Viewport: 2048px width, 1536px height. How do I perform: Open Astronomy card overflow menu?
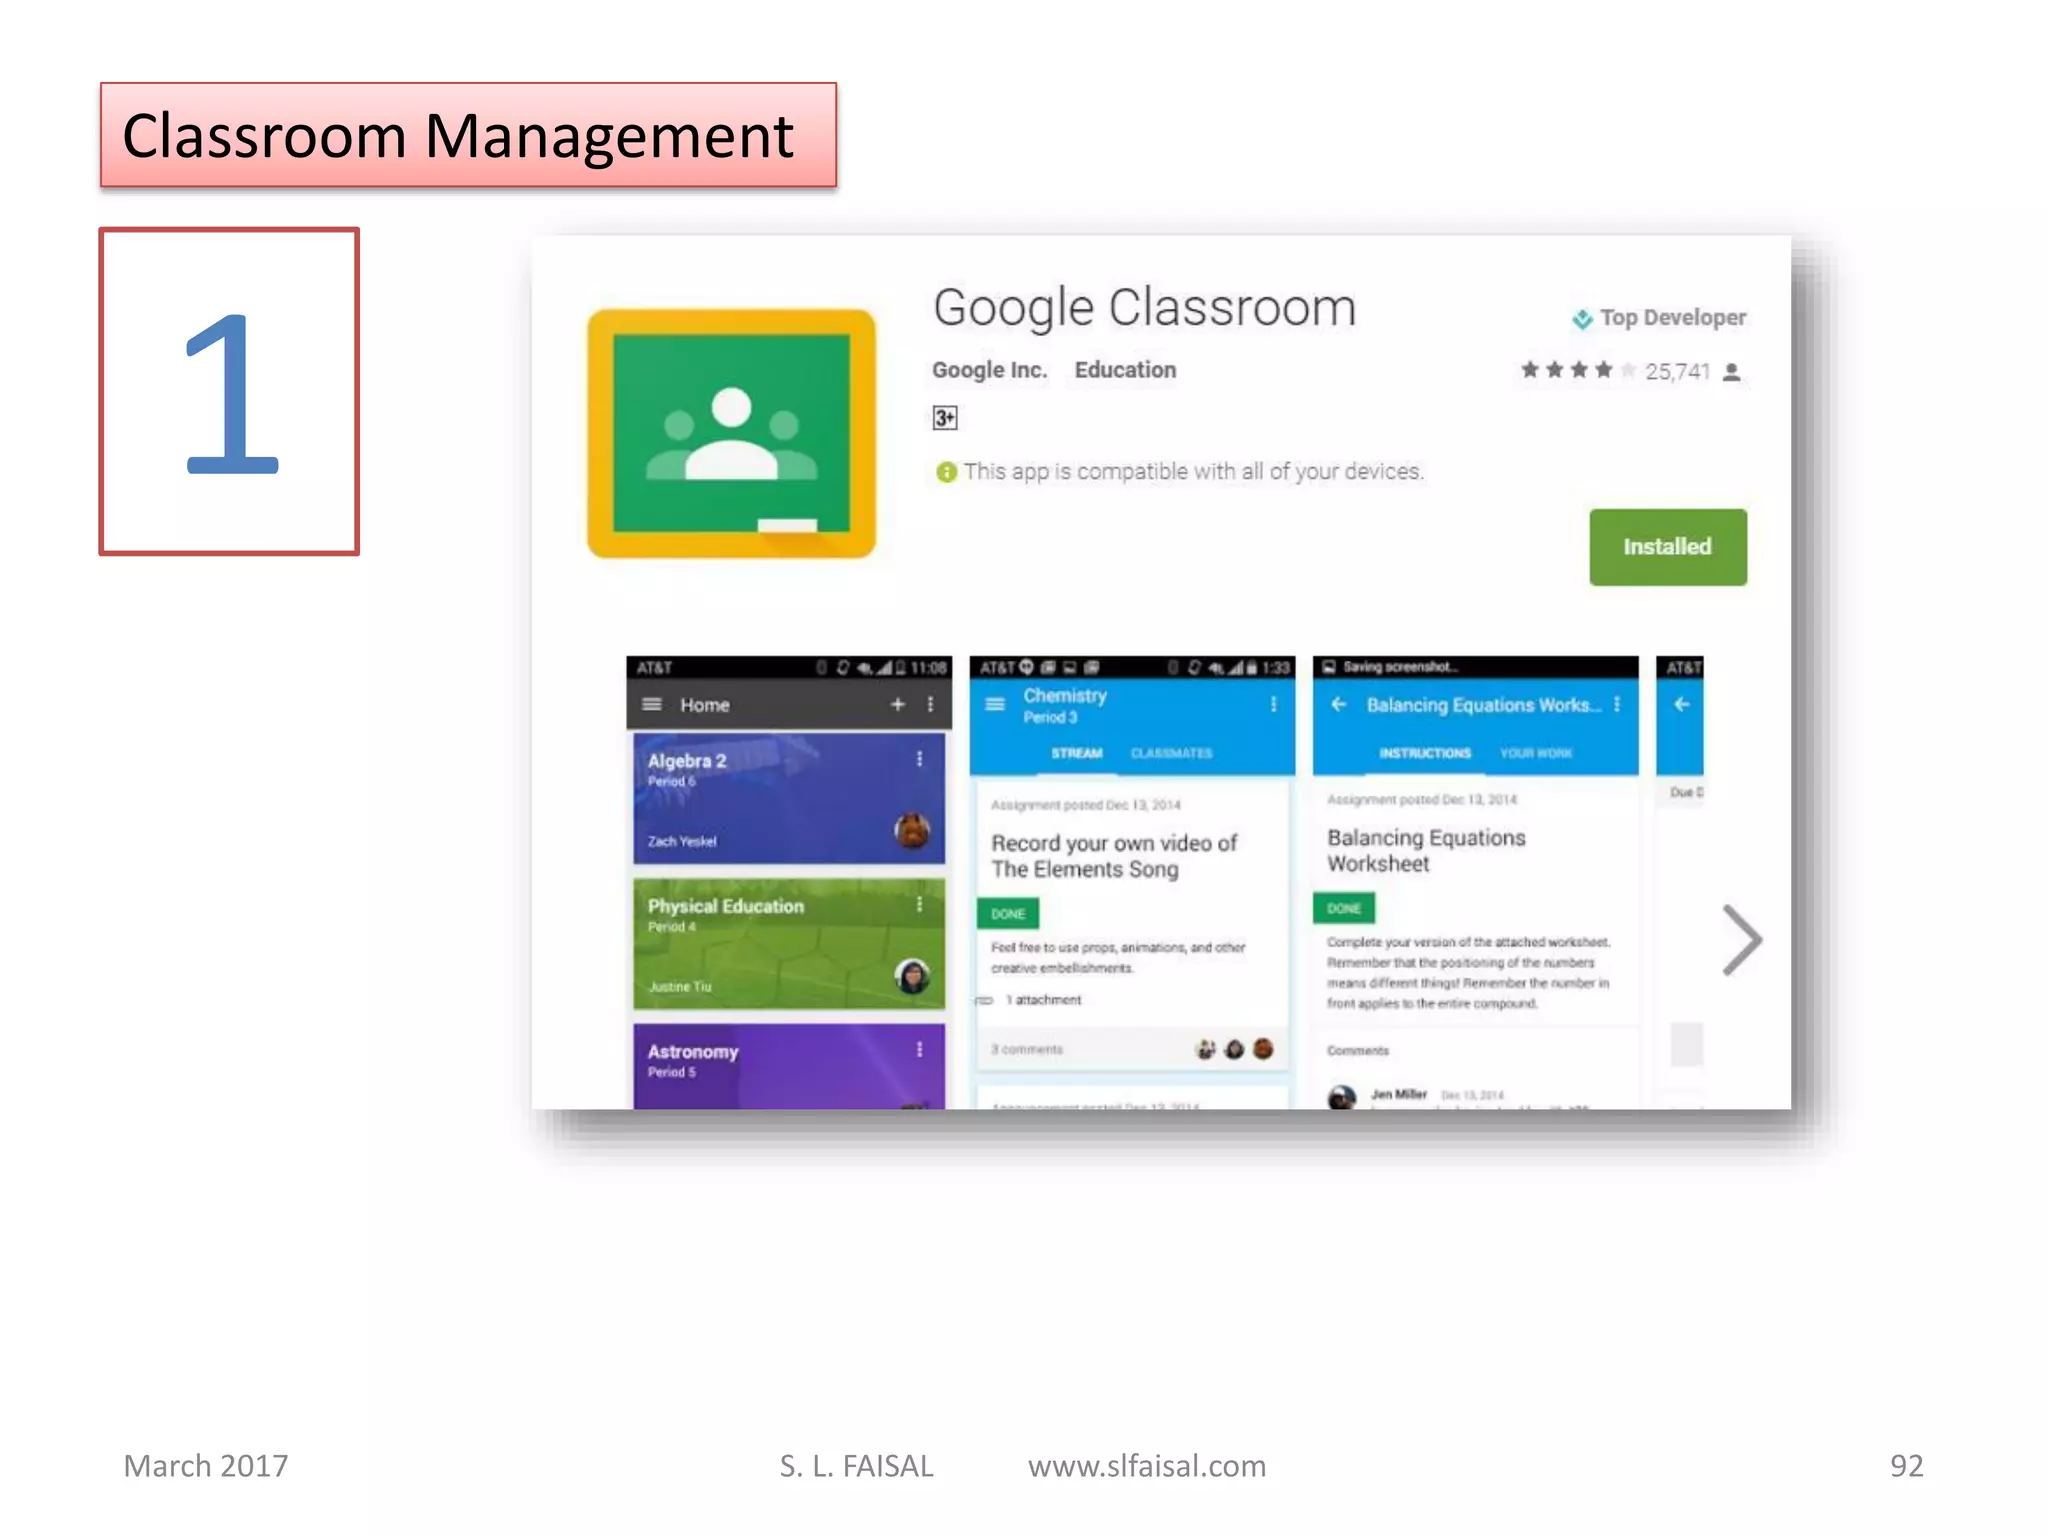919,1049
